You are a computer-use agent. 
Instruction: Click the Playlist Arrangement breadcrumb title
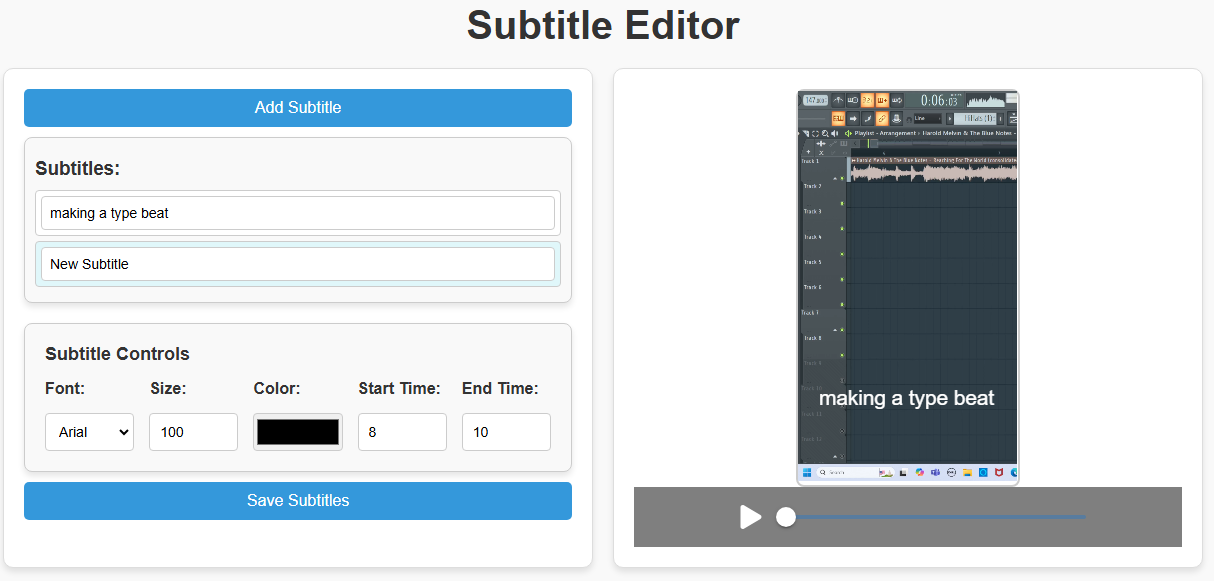tap(885, 133)
